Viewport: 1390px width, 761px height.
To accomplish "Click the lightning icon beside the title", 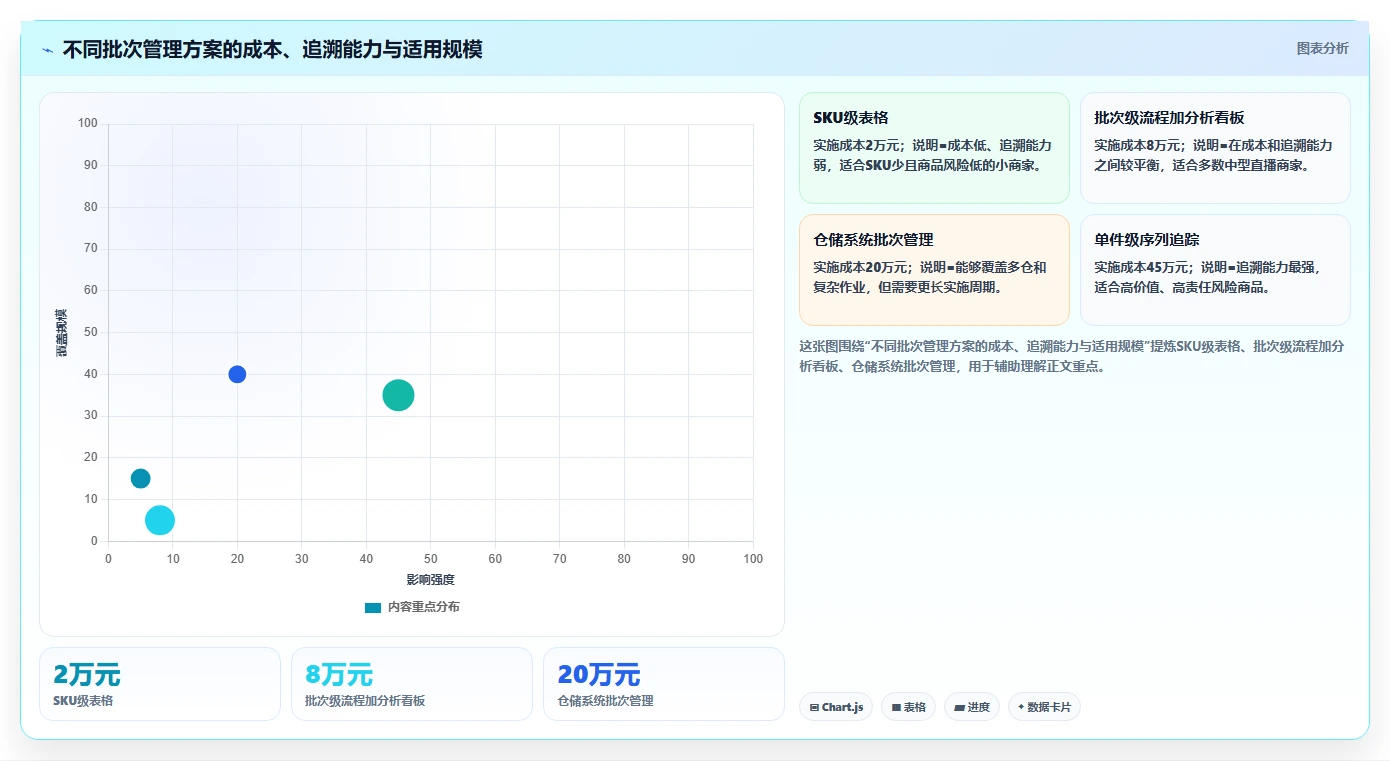I will [x=48, y=50].
